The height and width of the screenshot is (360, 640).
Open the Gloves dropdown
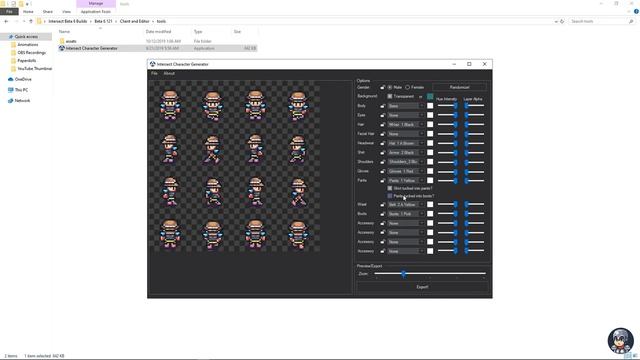(x=406, y=171)
